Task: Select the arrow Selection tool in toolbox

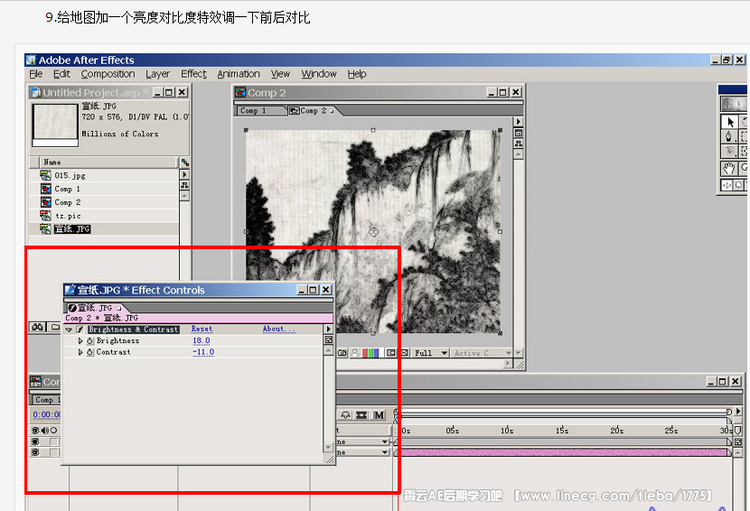Action: click(730, 122)
